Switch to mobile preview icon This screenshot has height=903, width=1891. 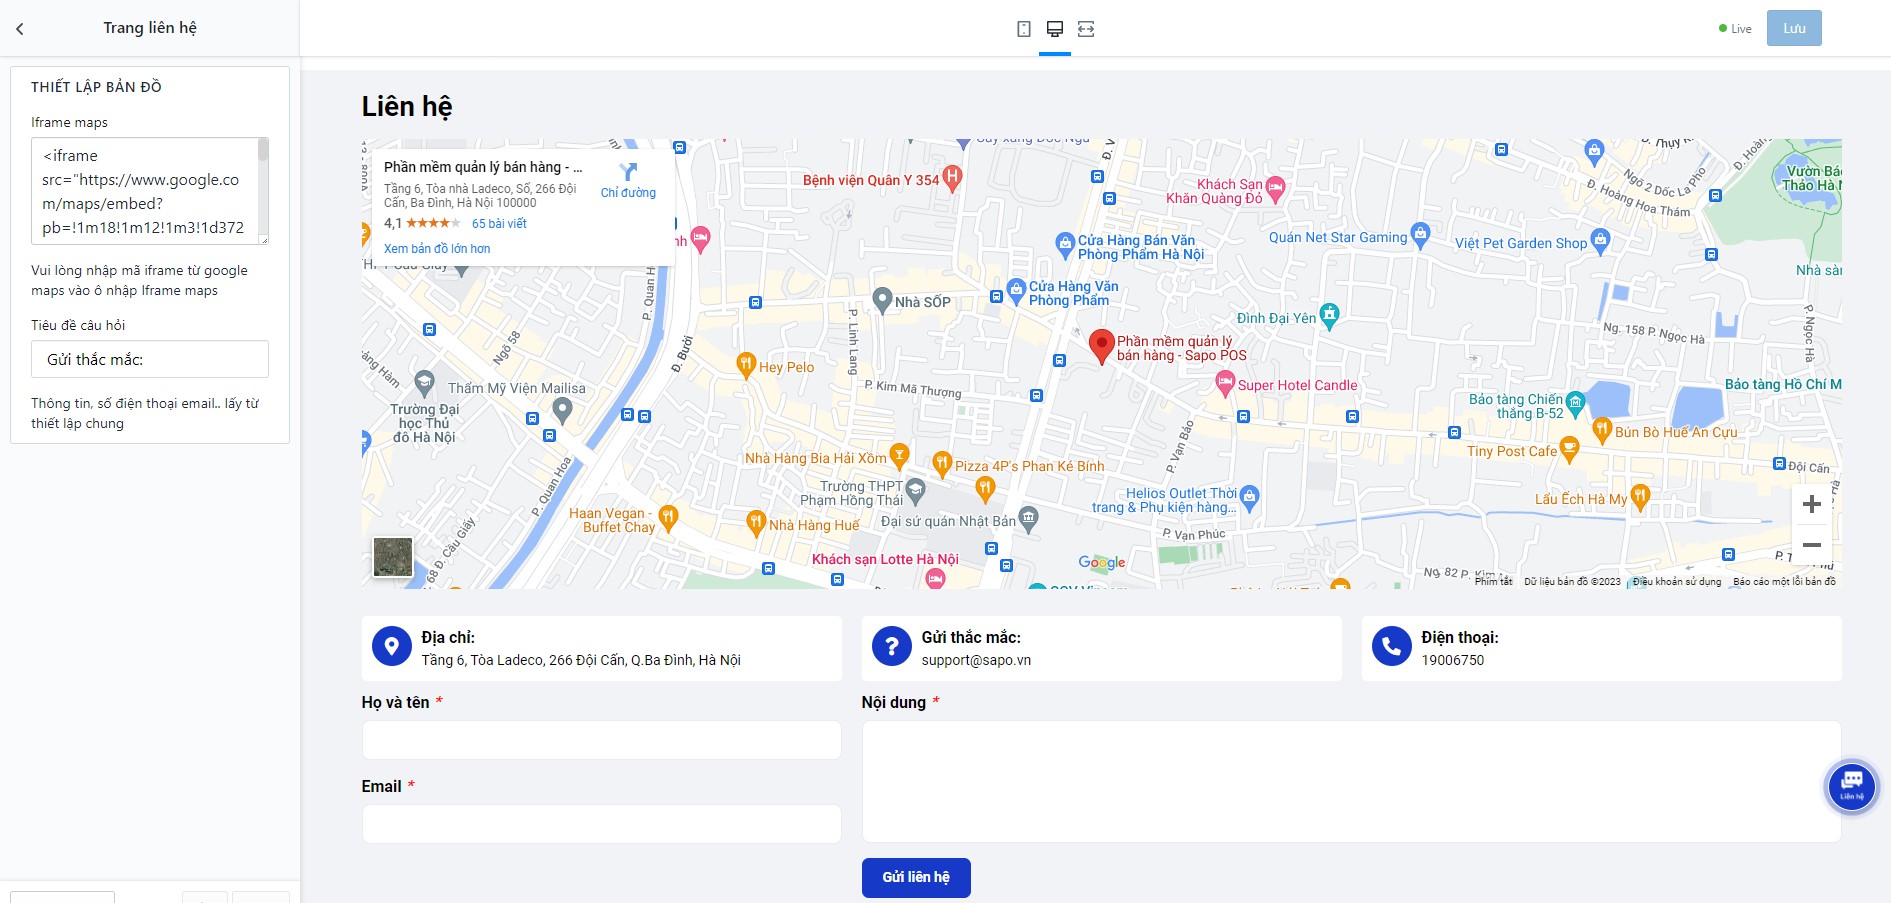(1024, 29)
